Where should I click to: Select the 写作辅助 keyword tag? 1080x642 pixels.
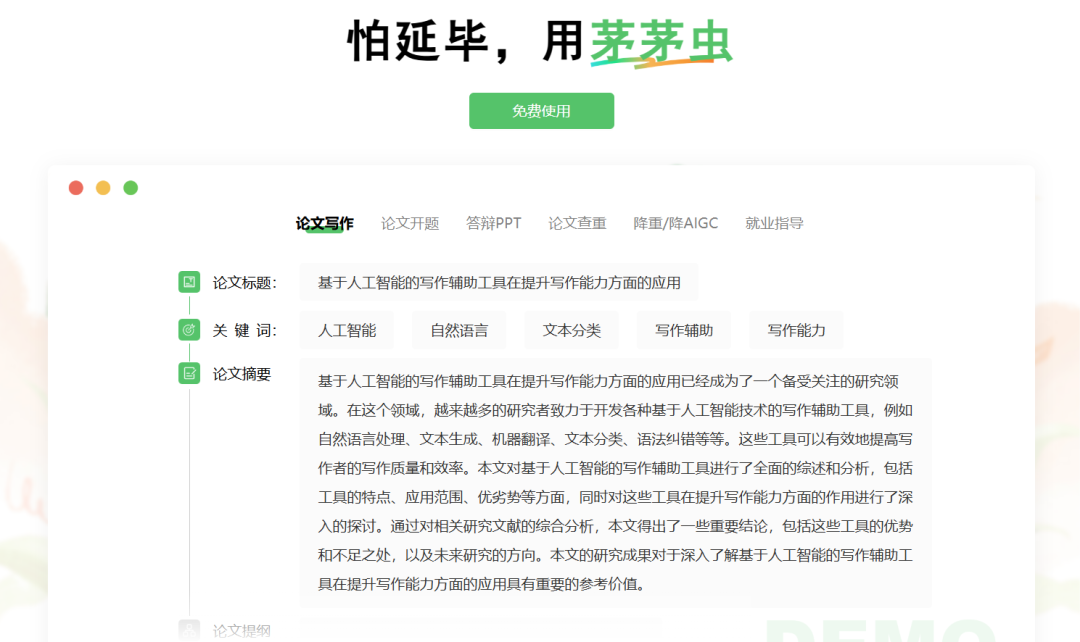(684, 330)
